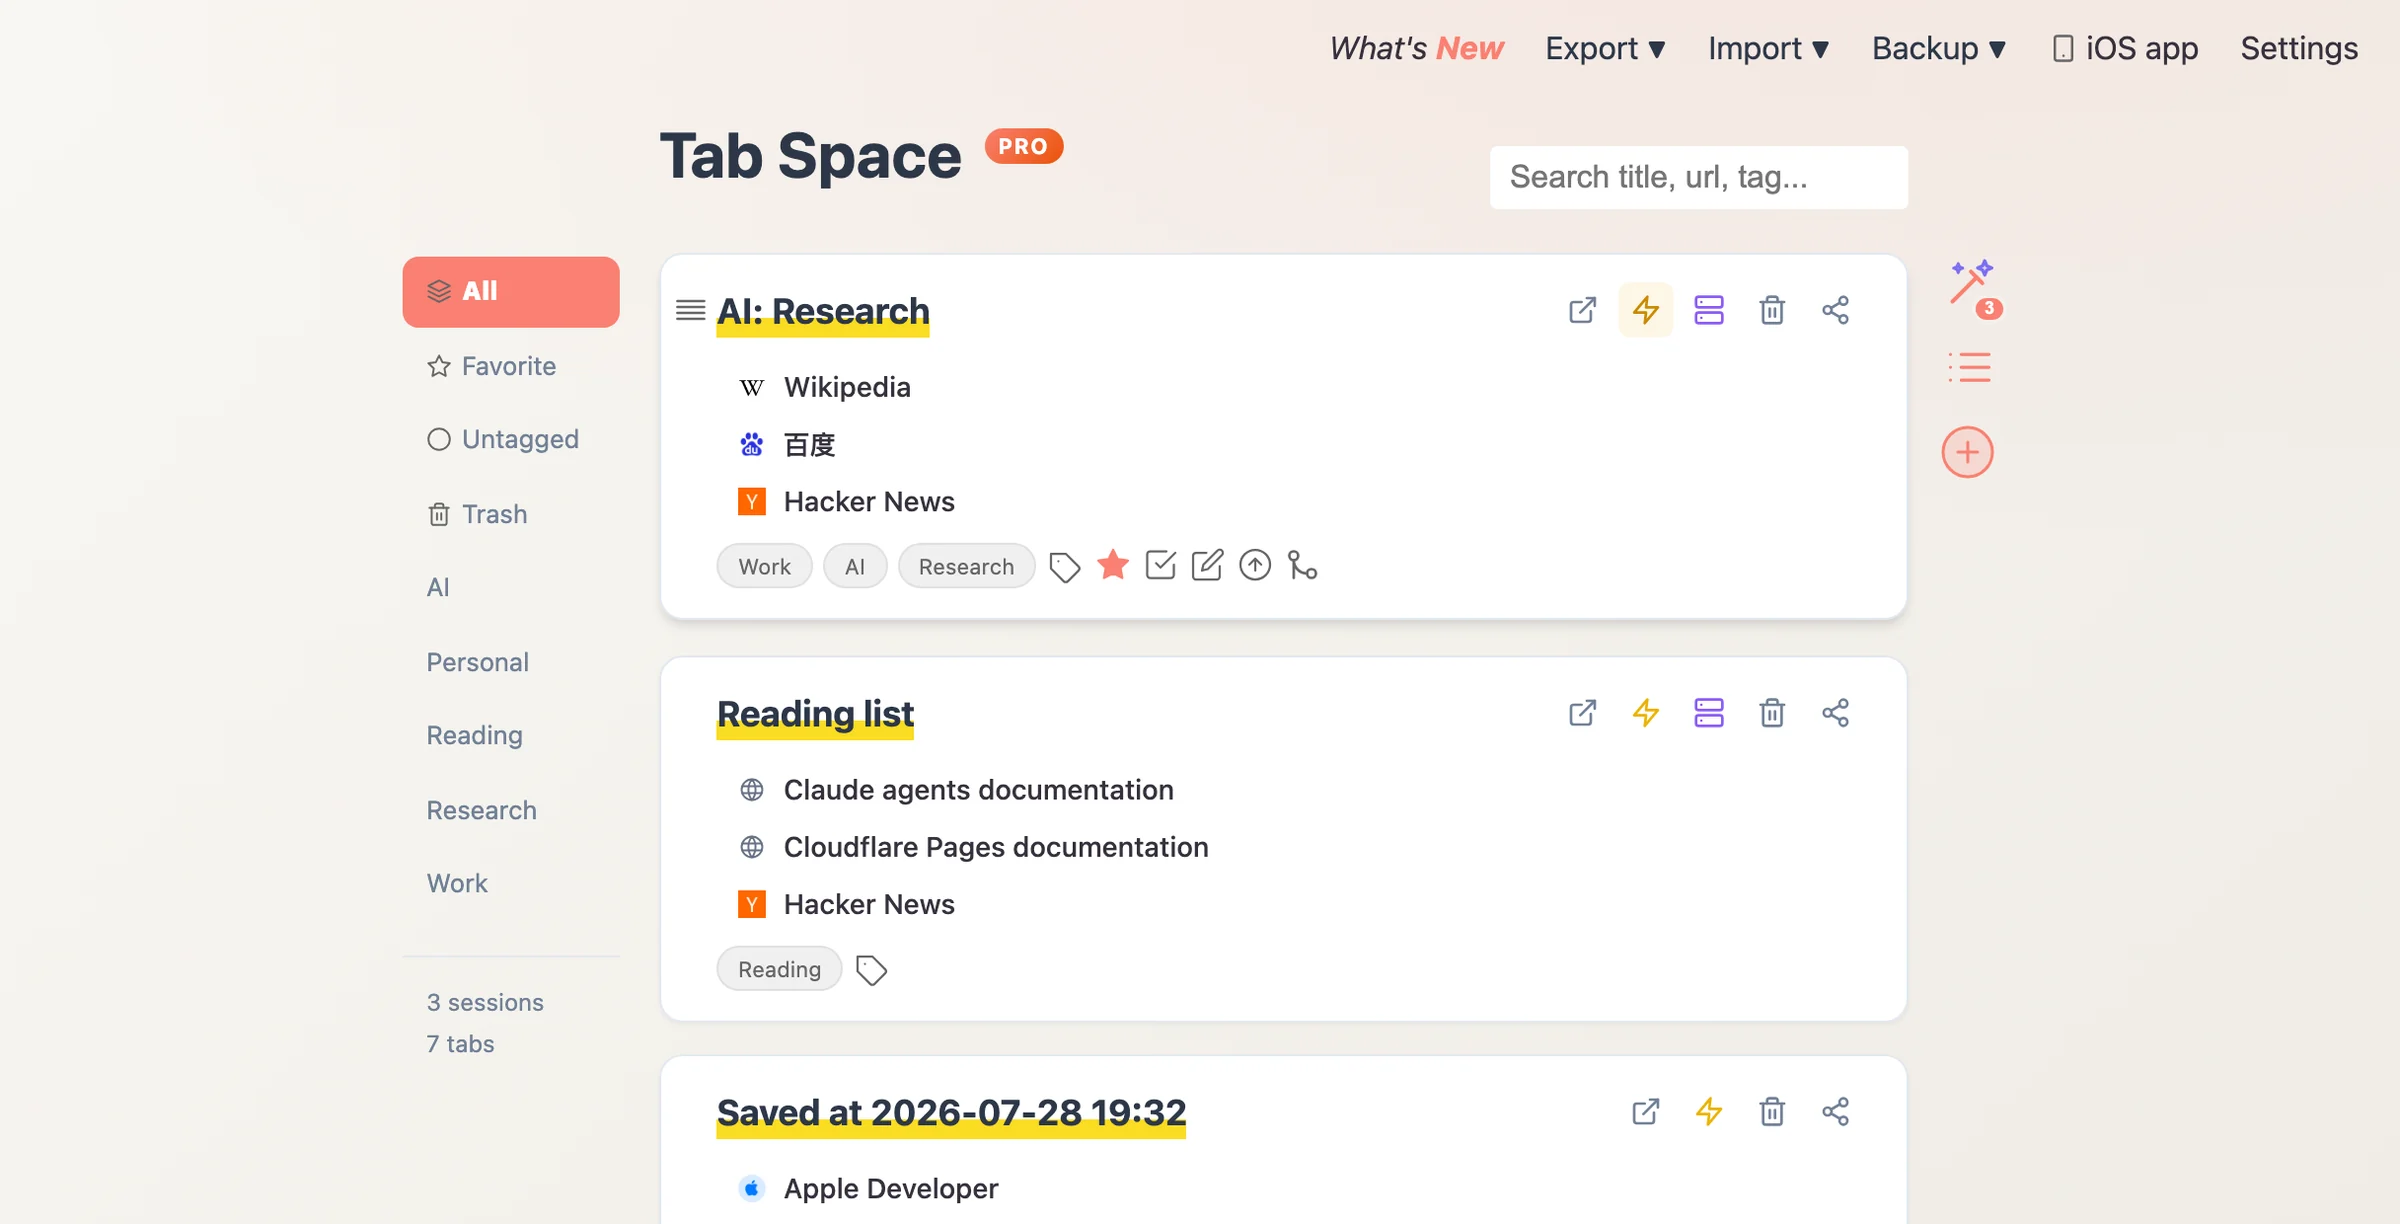
Task: Open Settings from the top bar
Action: 2299,48
